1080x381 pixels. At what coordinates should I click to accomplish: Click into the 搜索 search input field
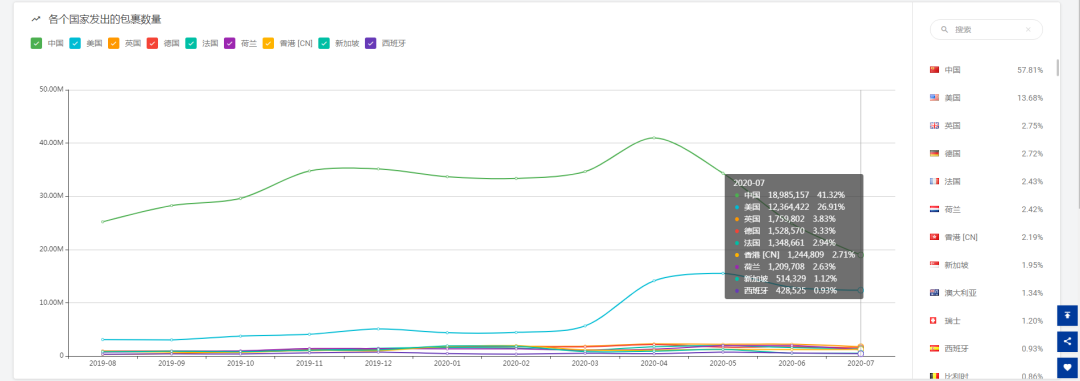pyautogui.click(x=986, y=30)
